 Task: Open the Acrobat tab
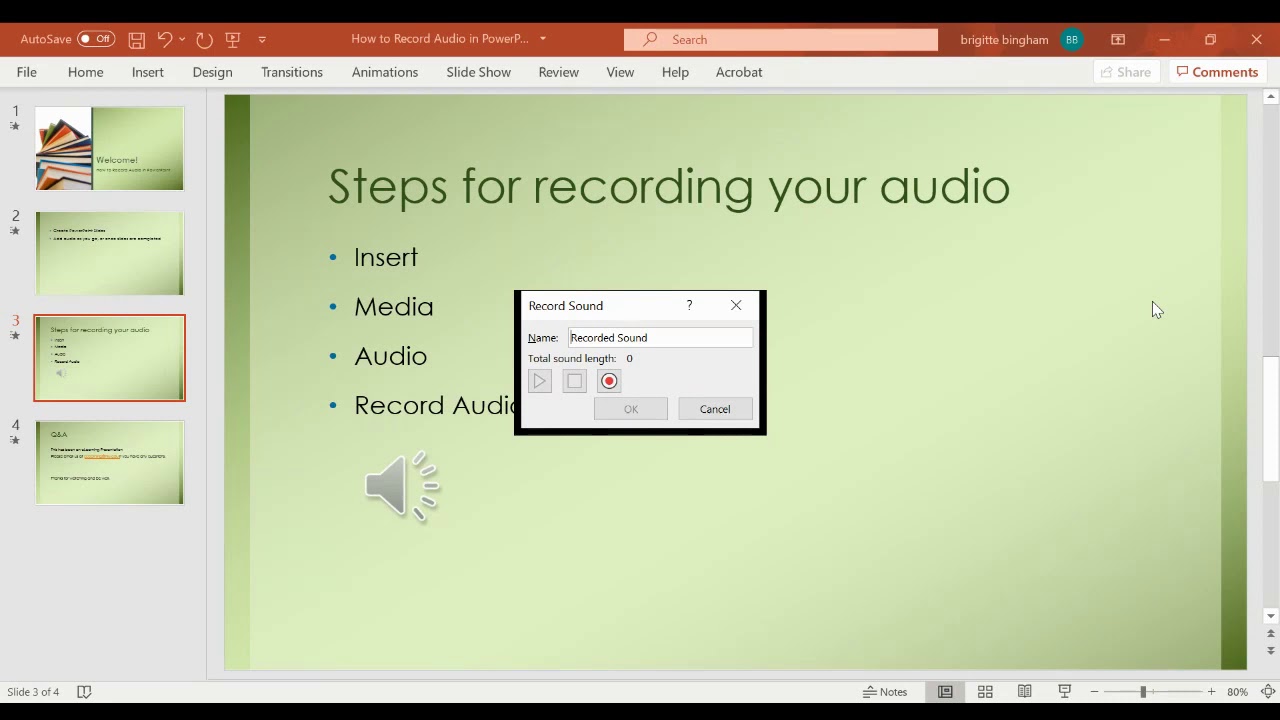(x=739, y=72)
